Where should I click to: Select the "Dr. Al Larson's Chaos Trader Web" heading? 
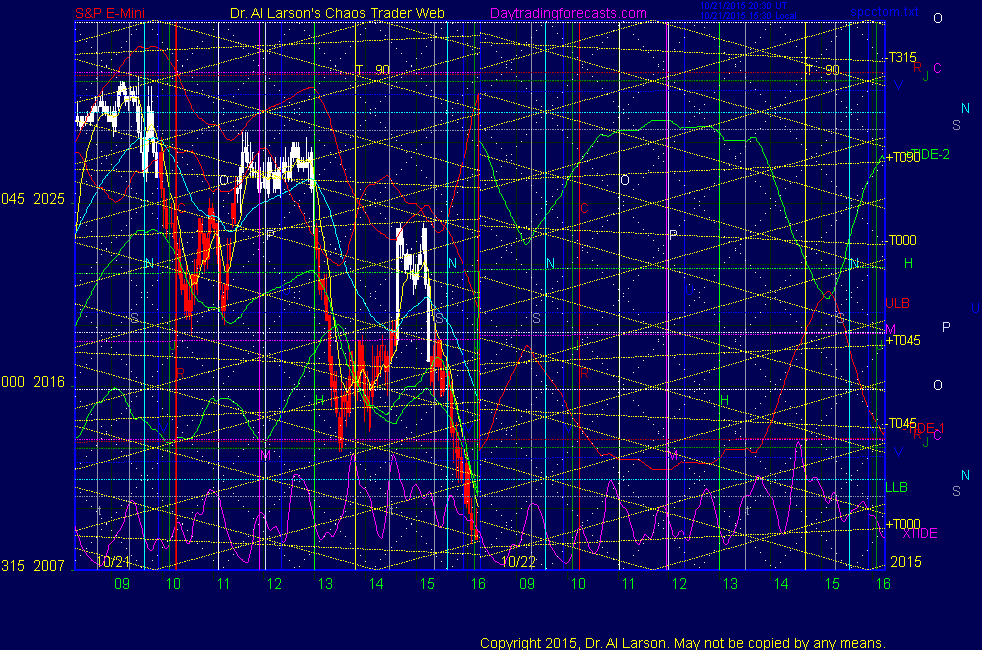tap(338, 13)
